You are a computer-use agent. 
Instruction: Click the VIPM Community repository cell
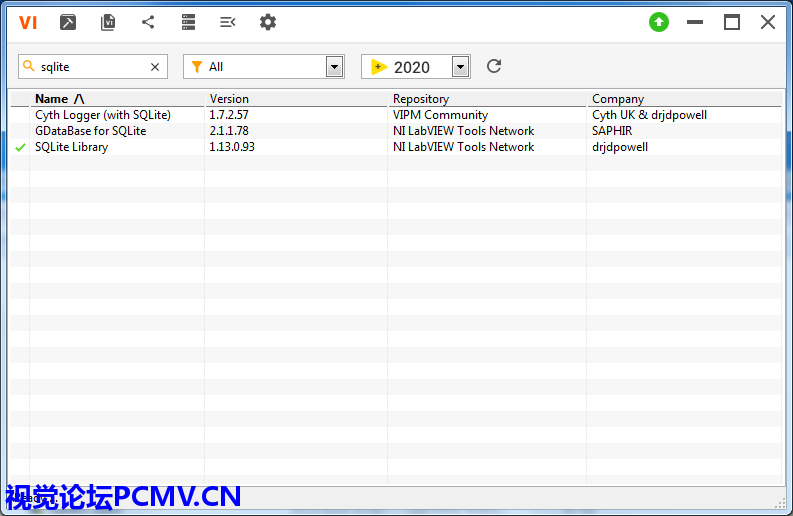(x=440, y=115)
